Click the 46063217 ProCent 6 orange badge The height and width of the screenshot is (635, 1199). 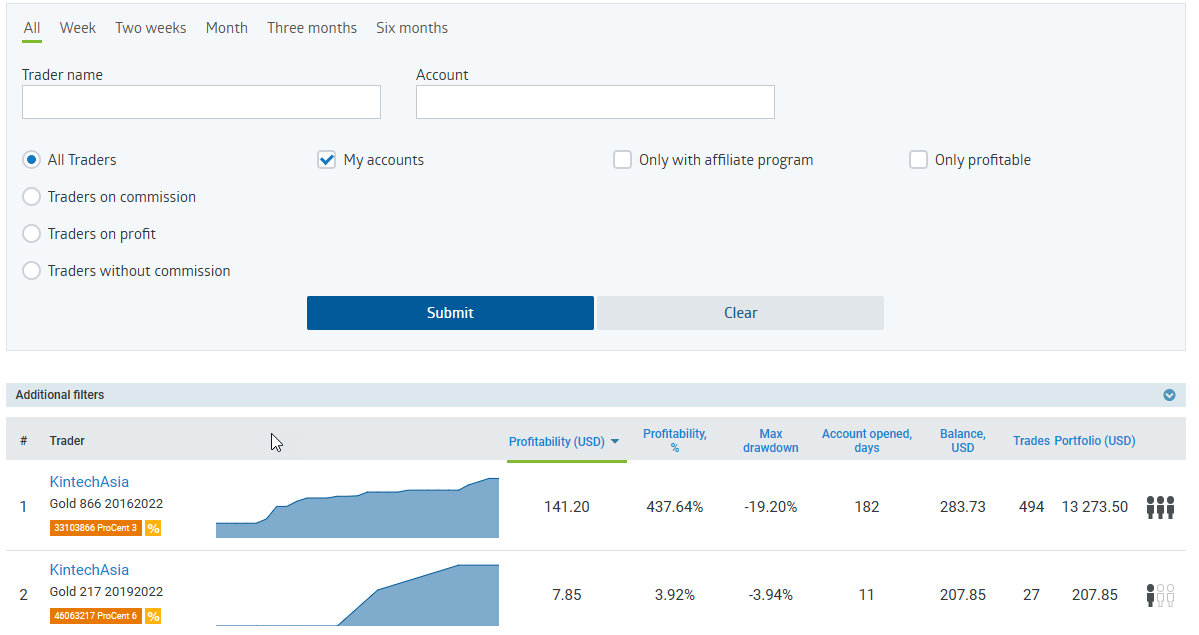(x=95, y=616)
